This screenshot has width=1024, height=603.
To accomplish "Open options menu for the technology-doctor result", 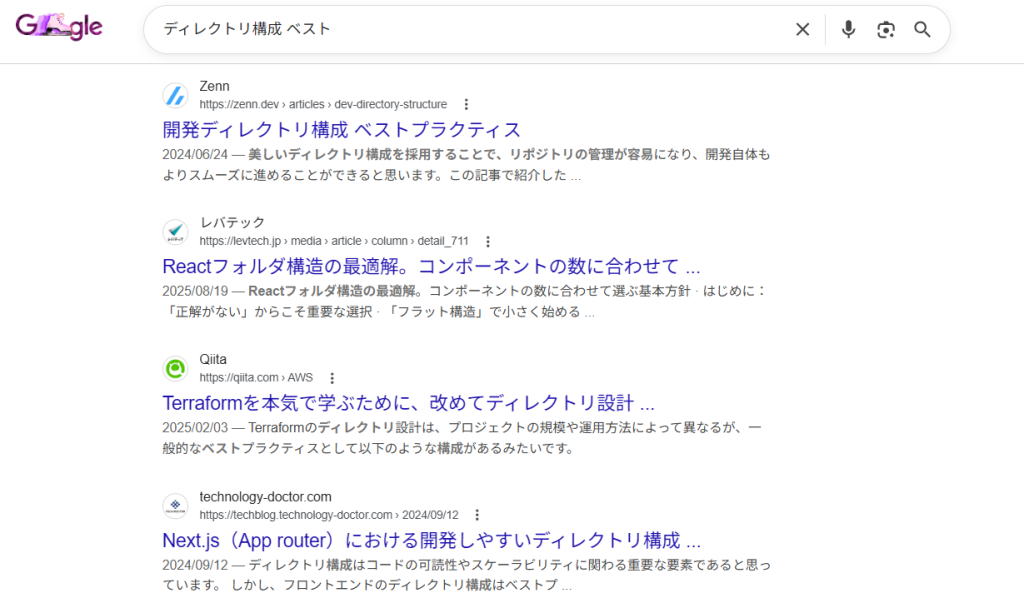I will click(x=476, y=514).
